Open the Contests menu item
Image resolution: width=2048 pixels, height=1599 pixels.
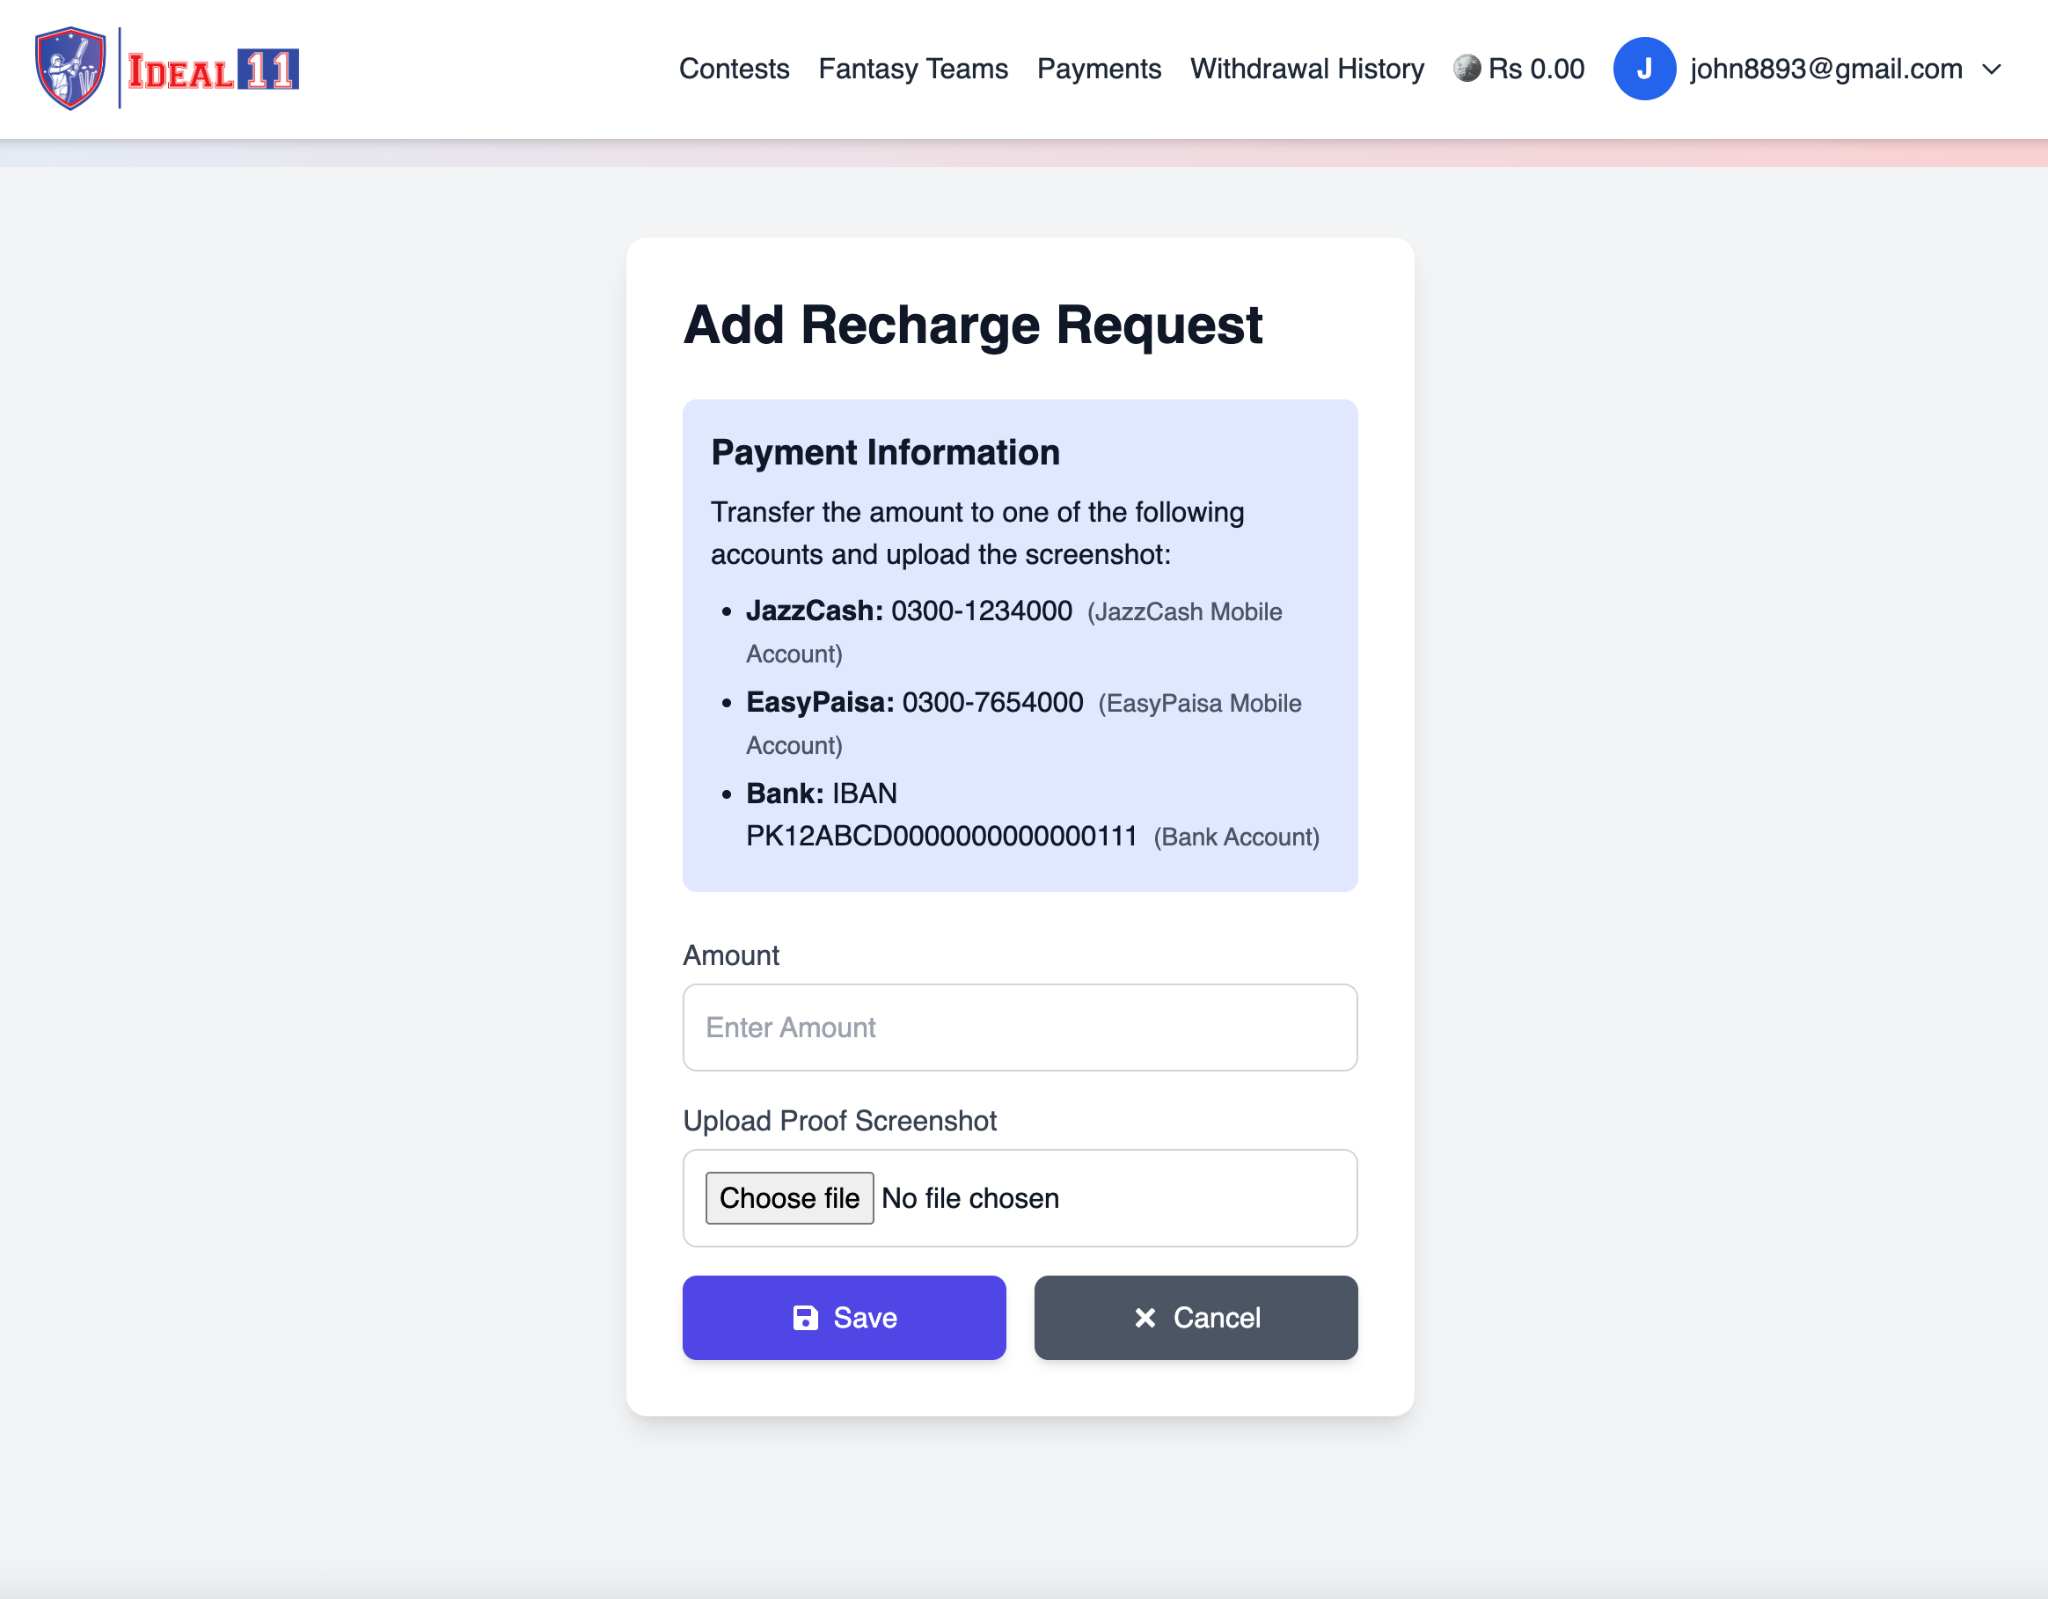[x=734, y=69]
